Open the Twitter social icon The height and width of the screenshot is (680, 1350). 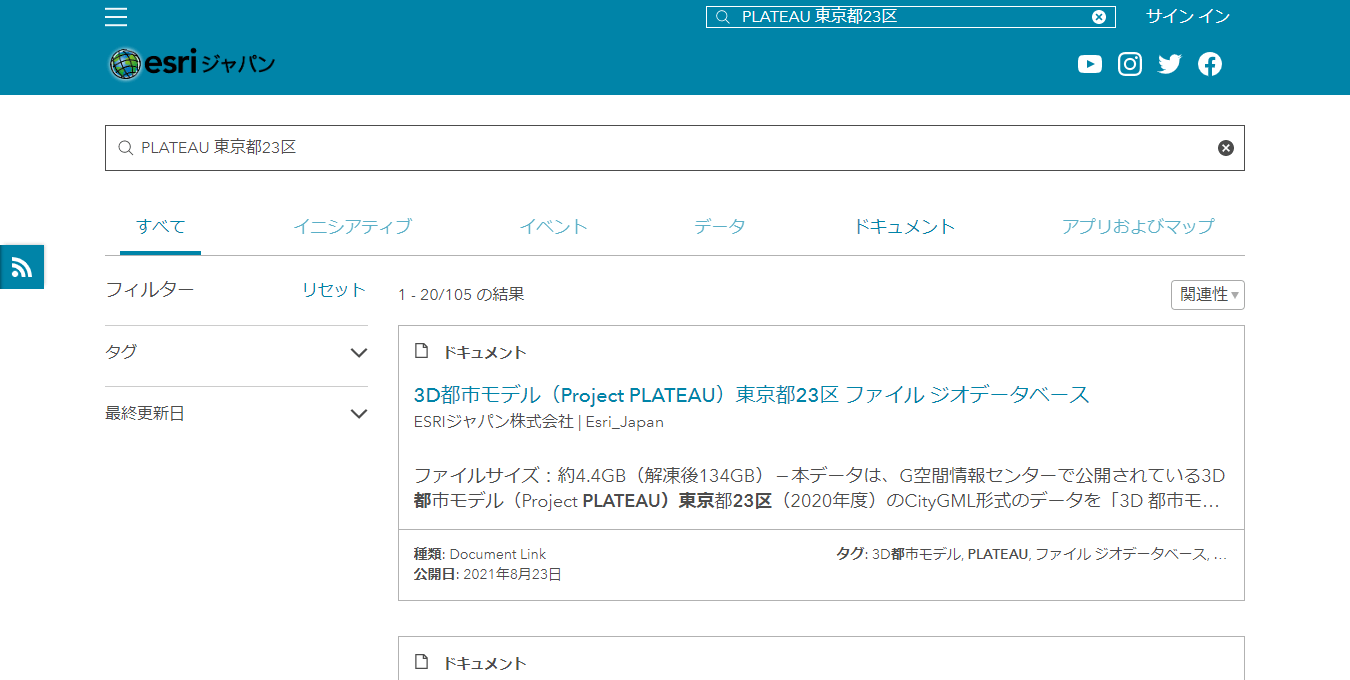coord(1170,64)
